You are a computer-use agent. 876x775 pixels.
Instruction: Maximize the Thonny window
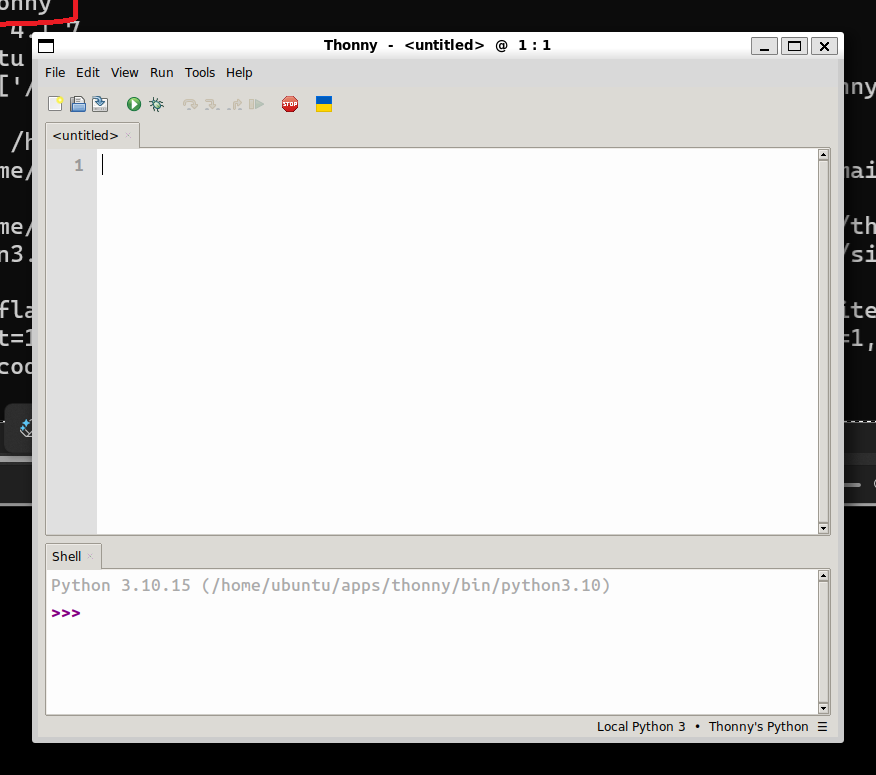point(794,46)
